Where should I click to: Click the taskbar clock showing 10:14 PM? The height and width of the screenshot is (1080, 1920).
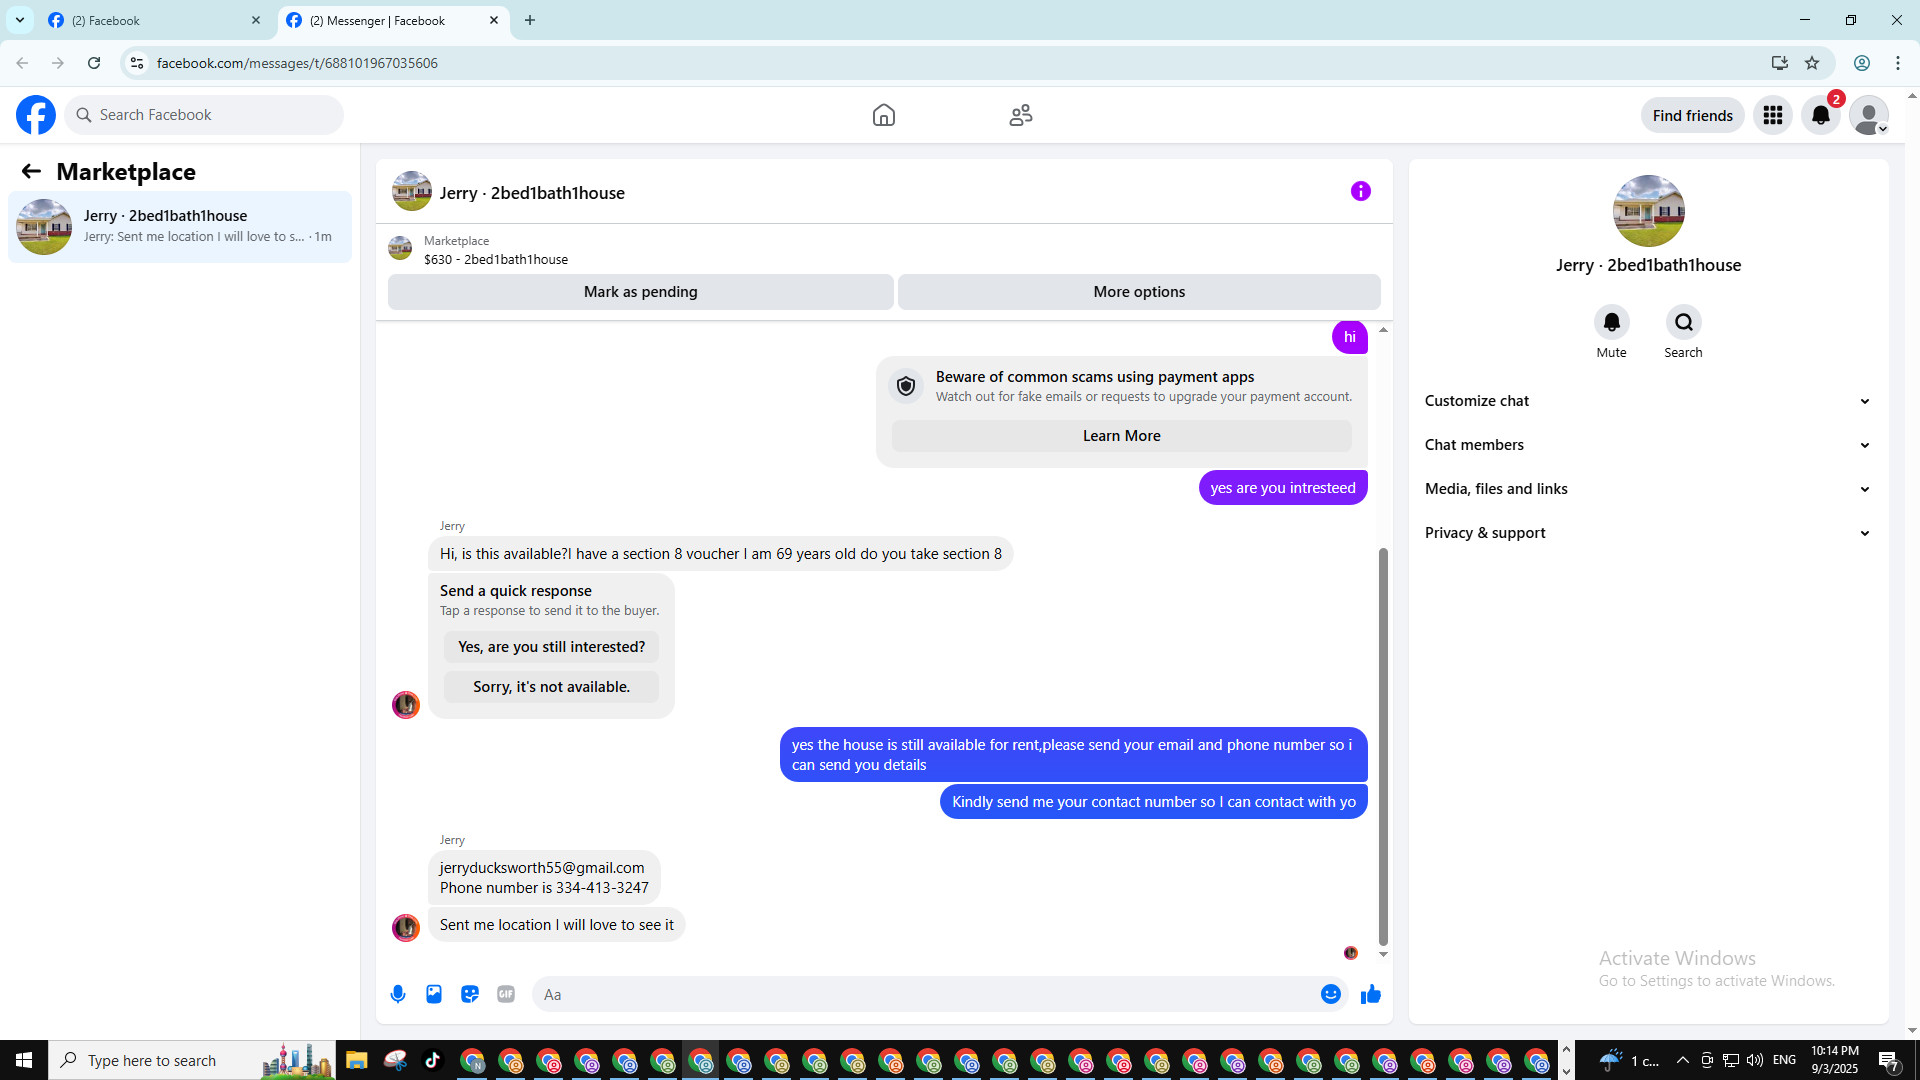click(x=1835, y=1060)
